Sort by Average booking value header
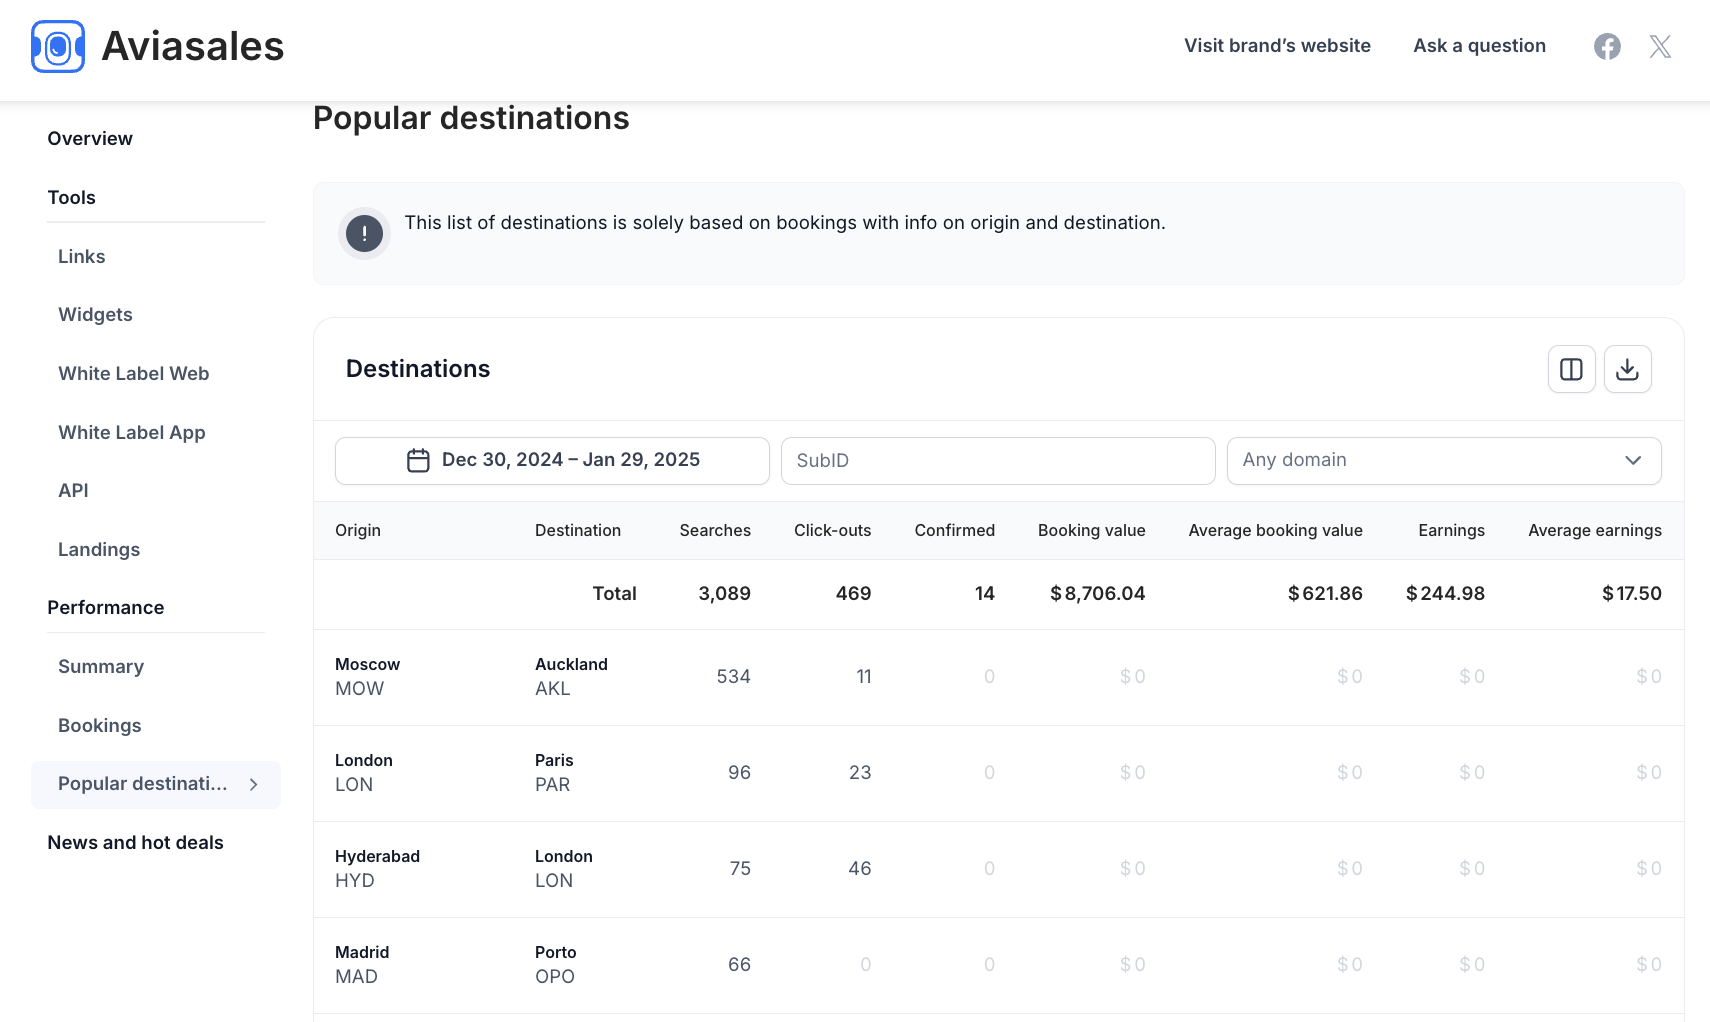 pos(1275,531)
